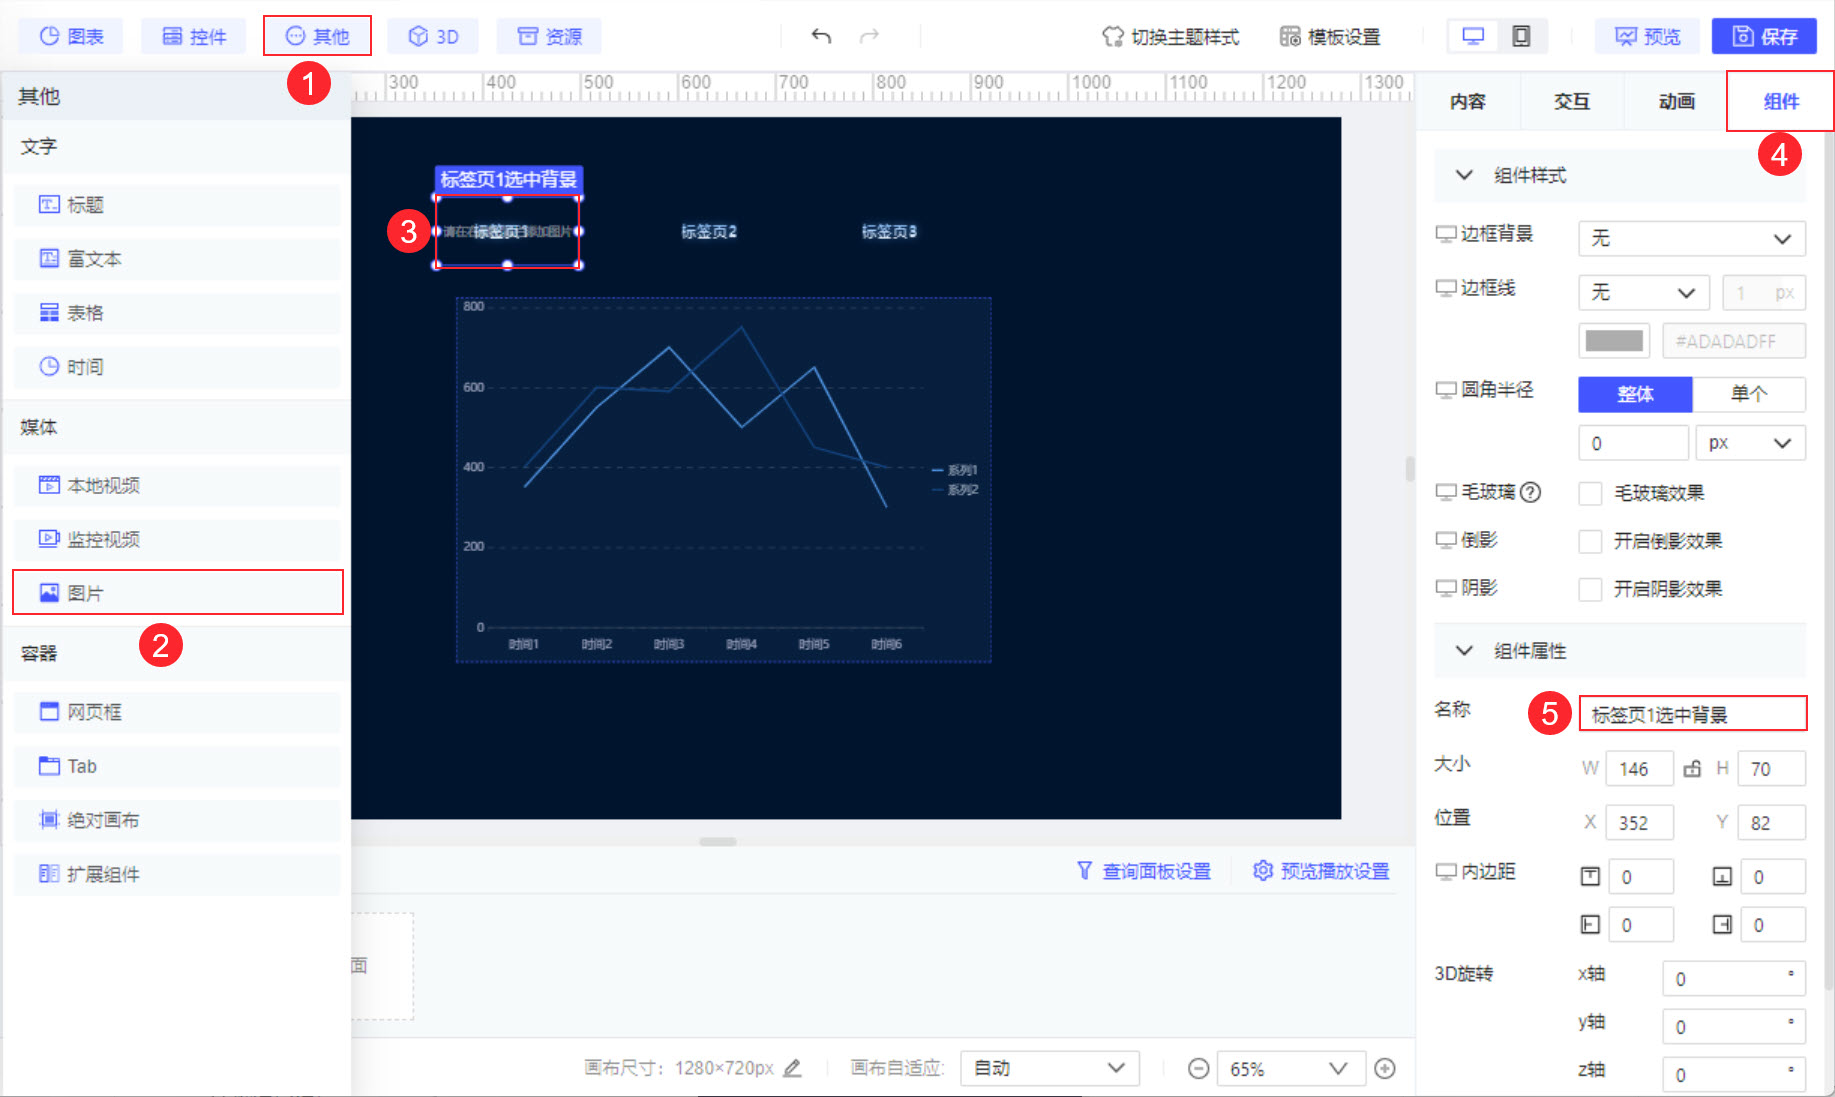Open the 其他 components category
1835x1097 pixels.
pyautogui.click(x=317, y=37)
